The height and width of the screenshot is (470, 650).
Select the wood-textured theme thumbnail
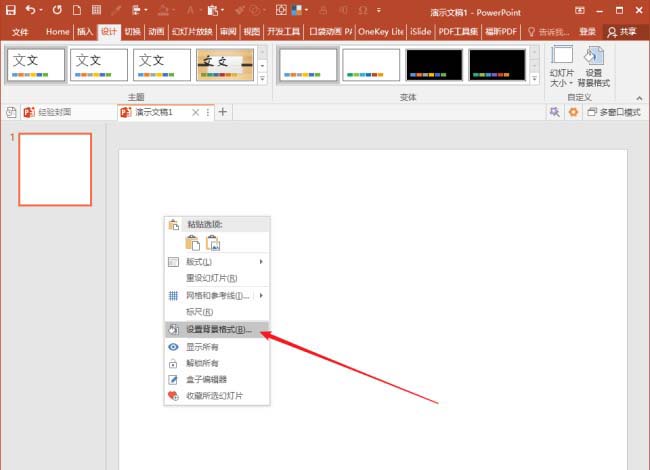coord(225,64)
